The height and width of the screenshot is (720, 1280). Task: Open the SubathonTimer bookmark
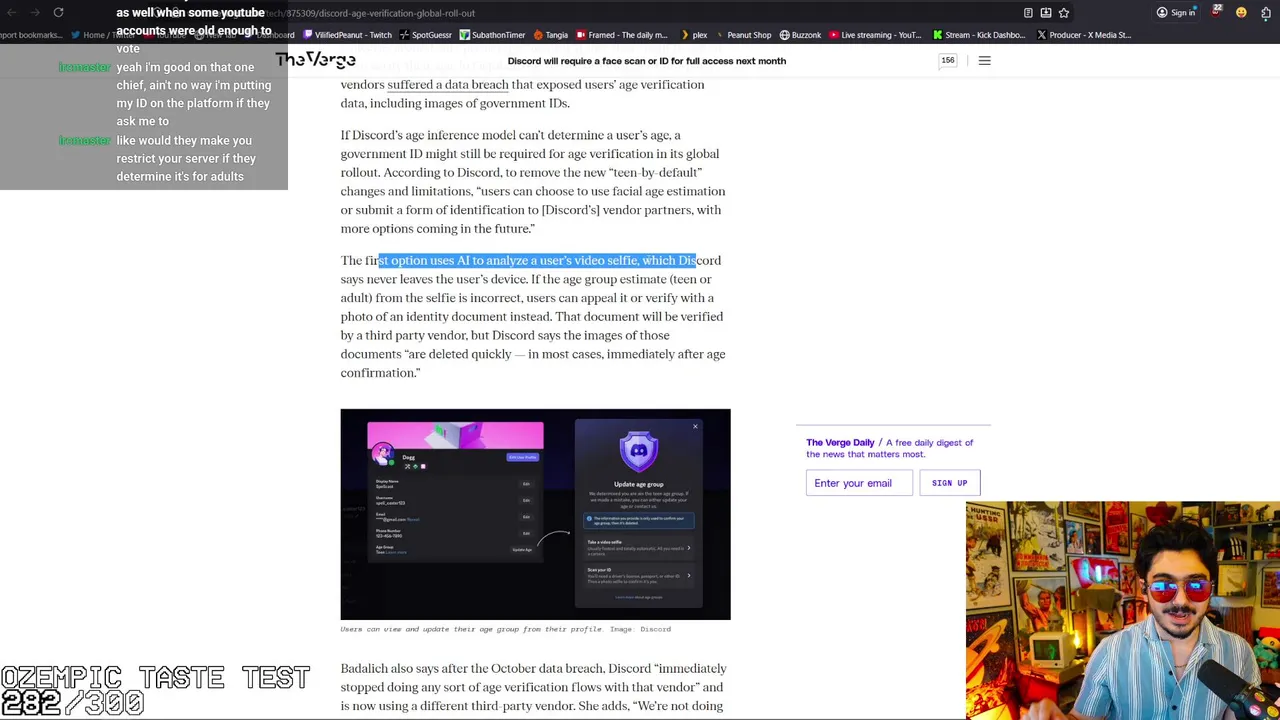pyautogui.click(x=492, y=35)
